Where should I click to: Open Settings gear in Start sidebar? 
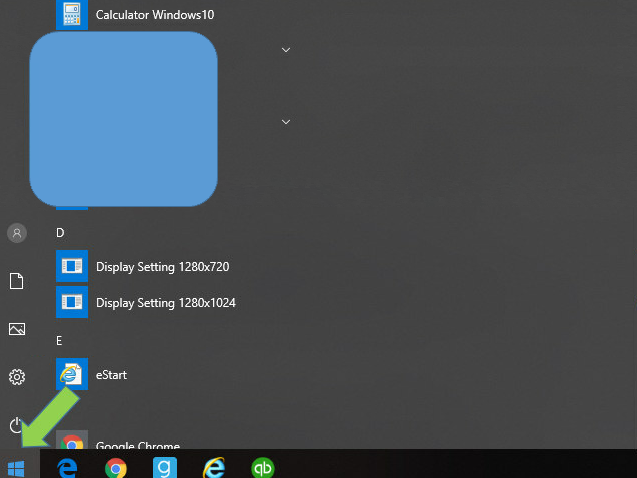(17, 377)
